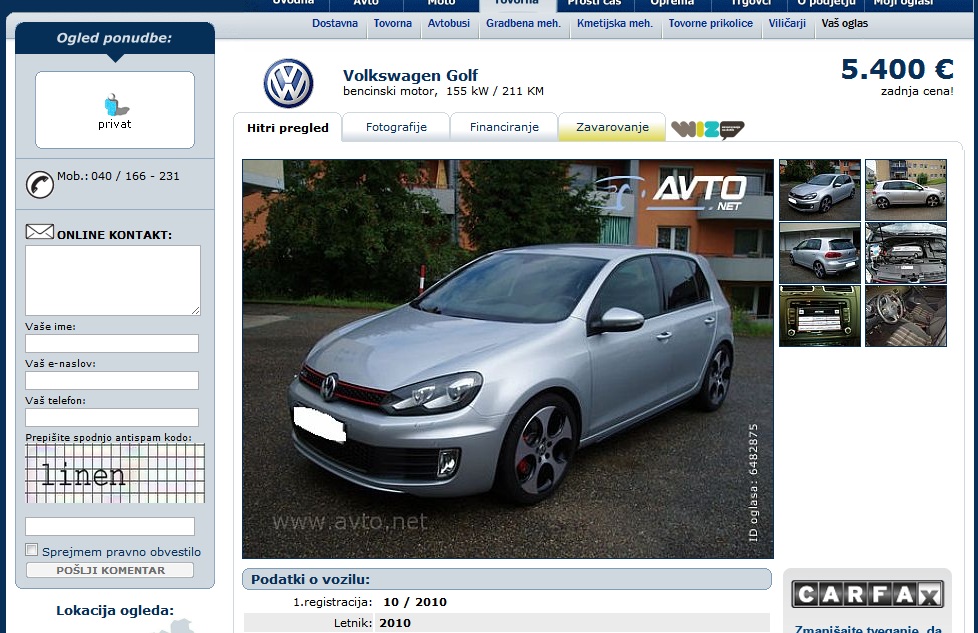Go to the Tovorna submenu category
This screenshot has width=978, height=633.
pyautogui.click(x=392, y=24)
